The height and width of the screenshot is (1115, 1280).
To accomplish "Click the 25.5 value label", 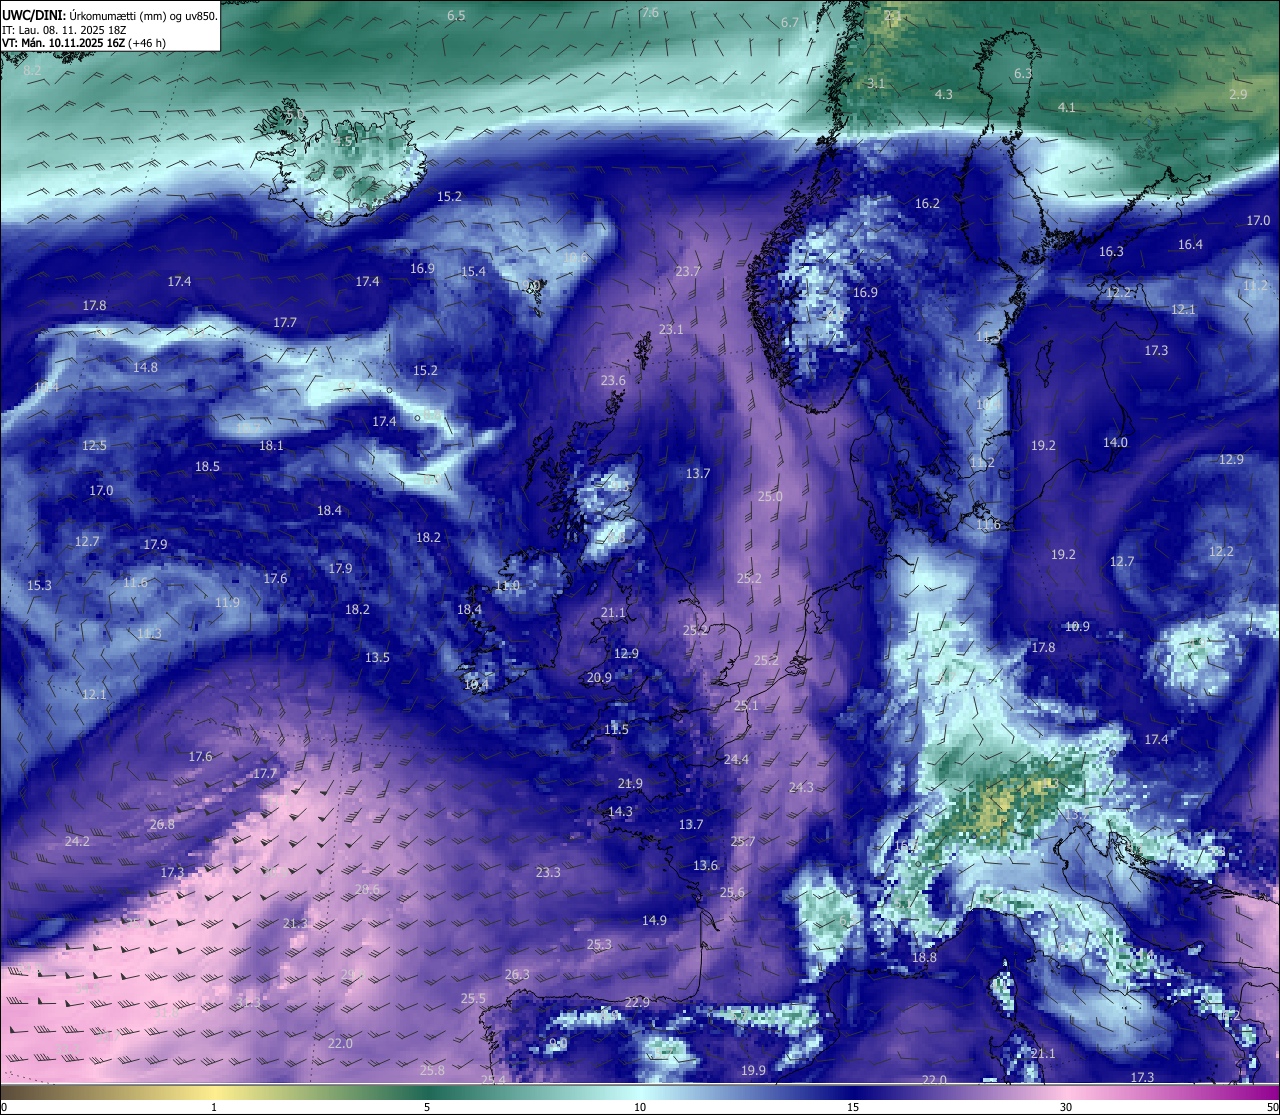I will 473,999.
